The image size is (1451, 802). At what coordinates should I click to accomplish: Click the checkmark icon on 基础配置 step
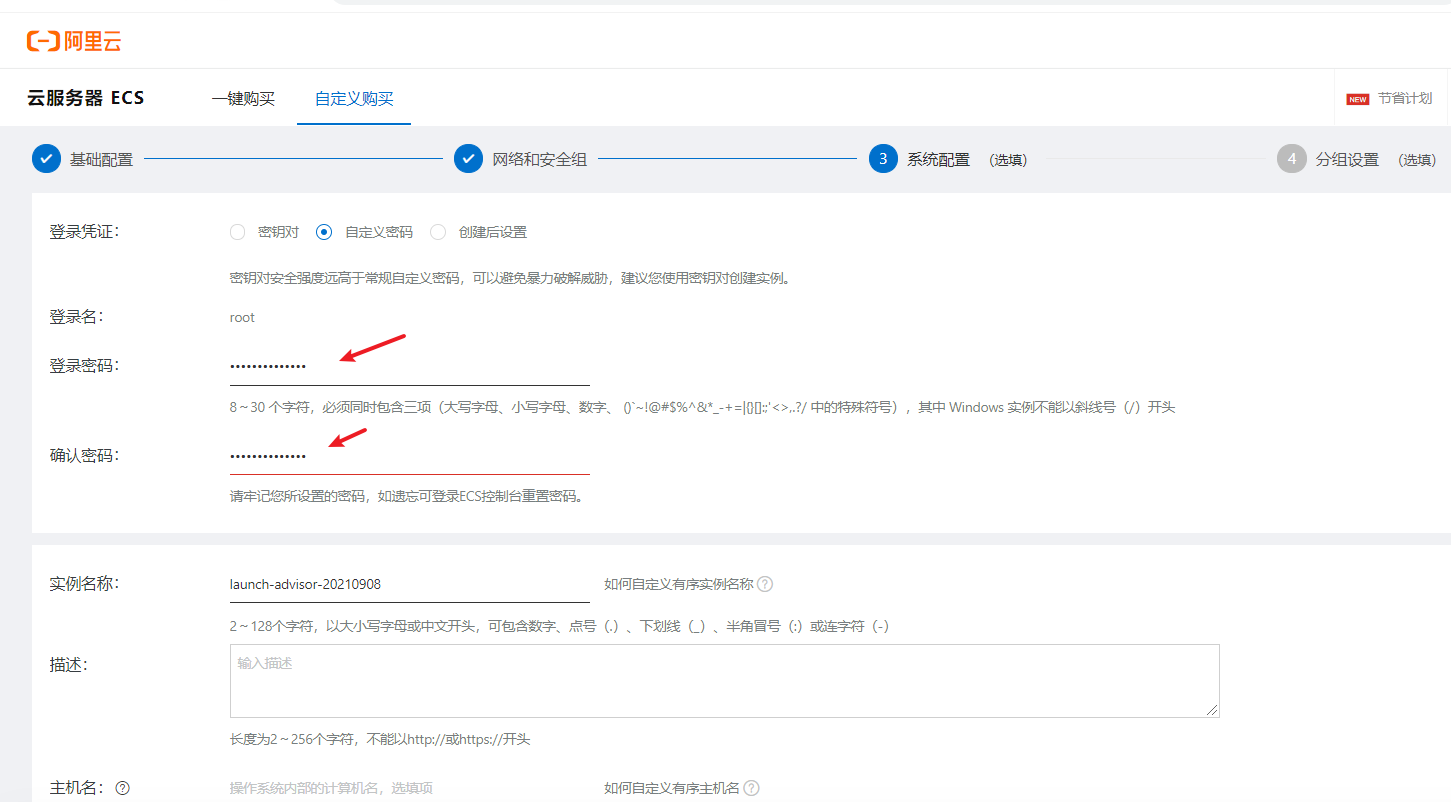46,158
